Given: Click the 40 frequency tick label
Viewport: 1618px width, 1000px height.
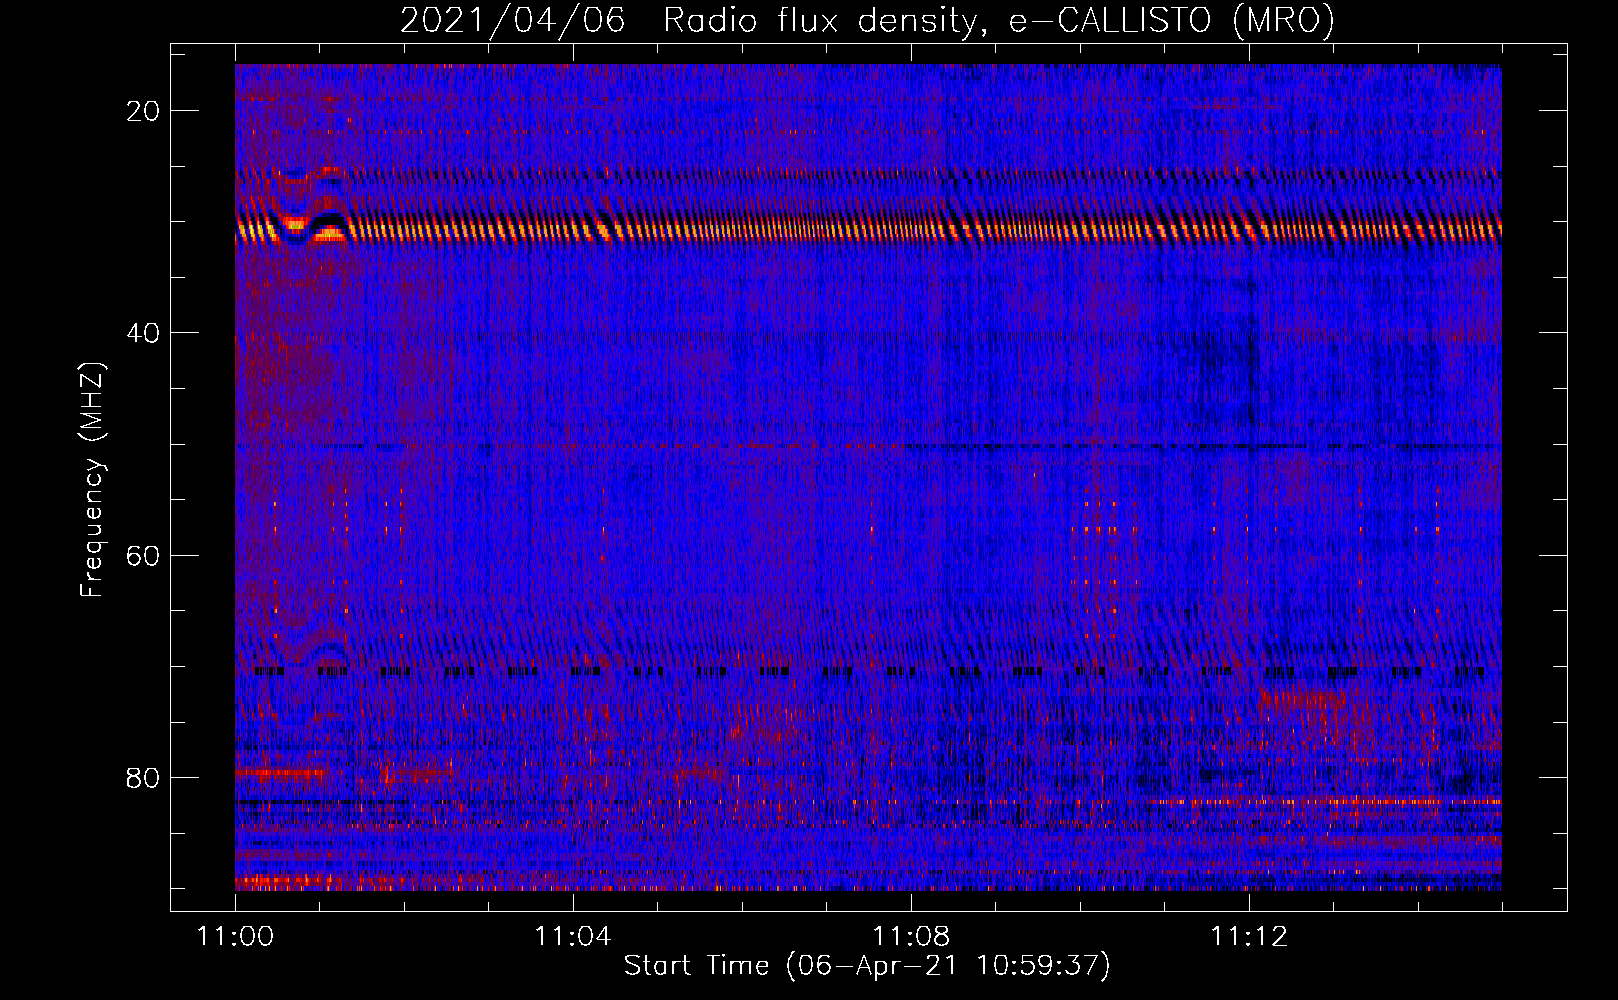Looking at the screenshot, I should click(x=143, y=333).
